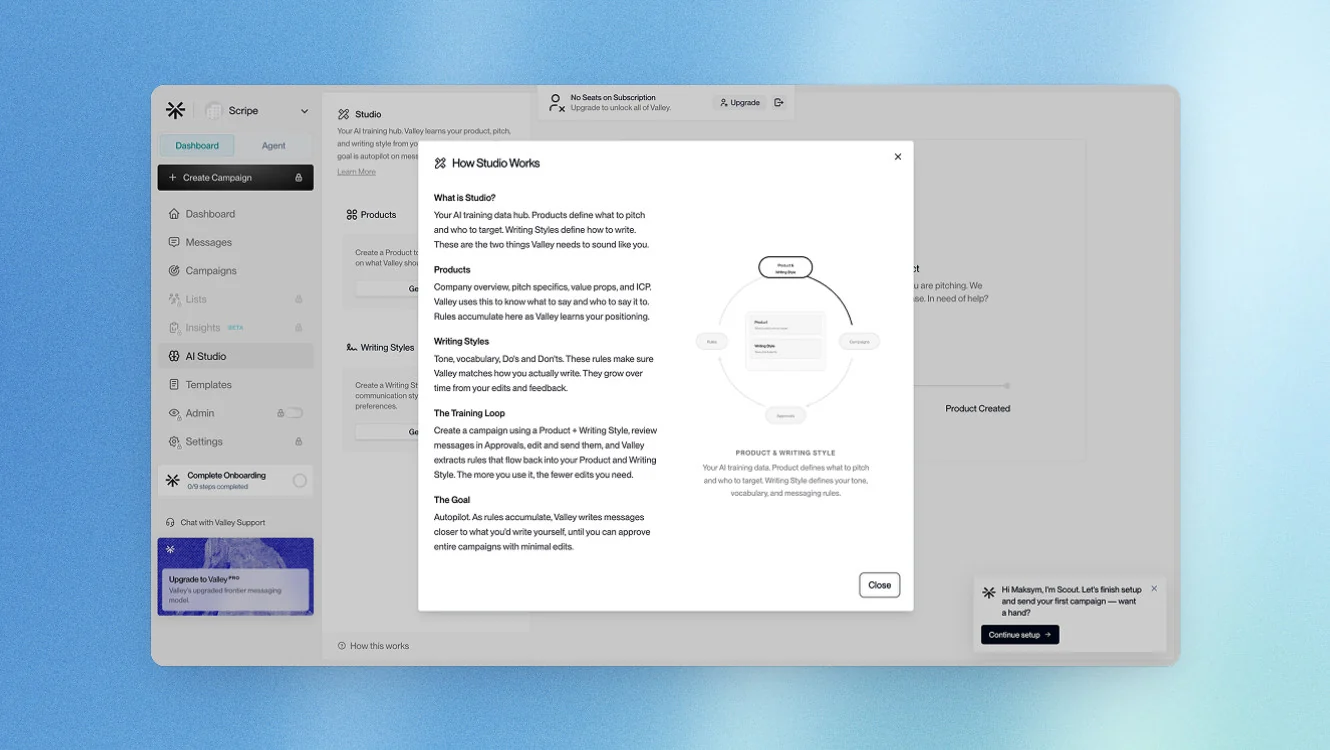Click the logout icon next to Upgrade
Viewport: 1330px width, 750px height.
pos(779,103)
